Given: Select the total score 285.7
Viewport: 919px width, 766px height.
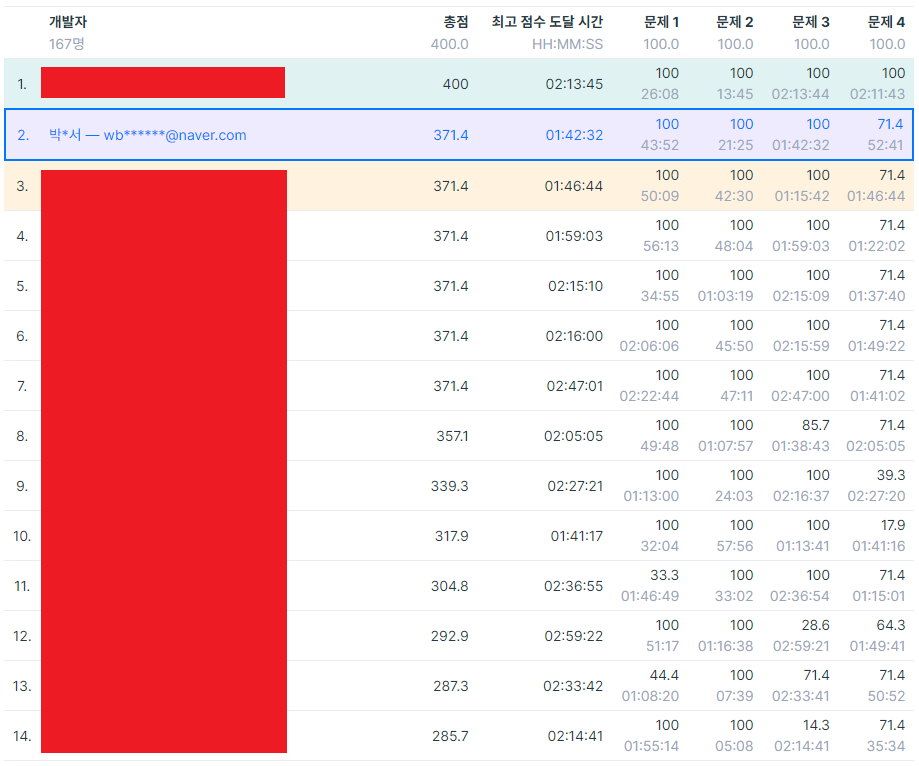Looking at the screenshot, I should (450, 736).
